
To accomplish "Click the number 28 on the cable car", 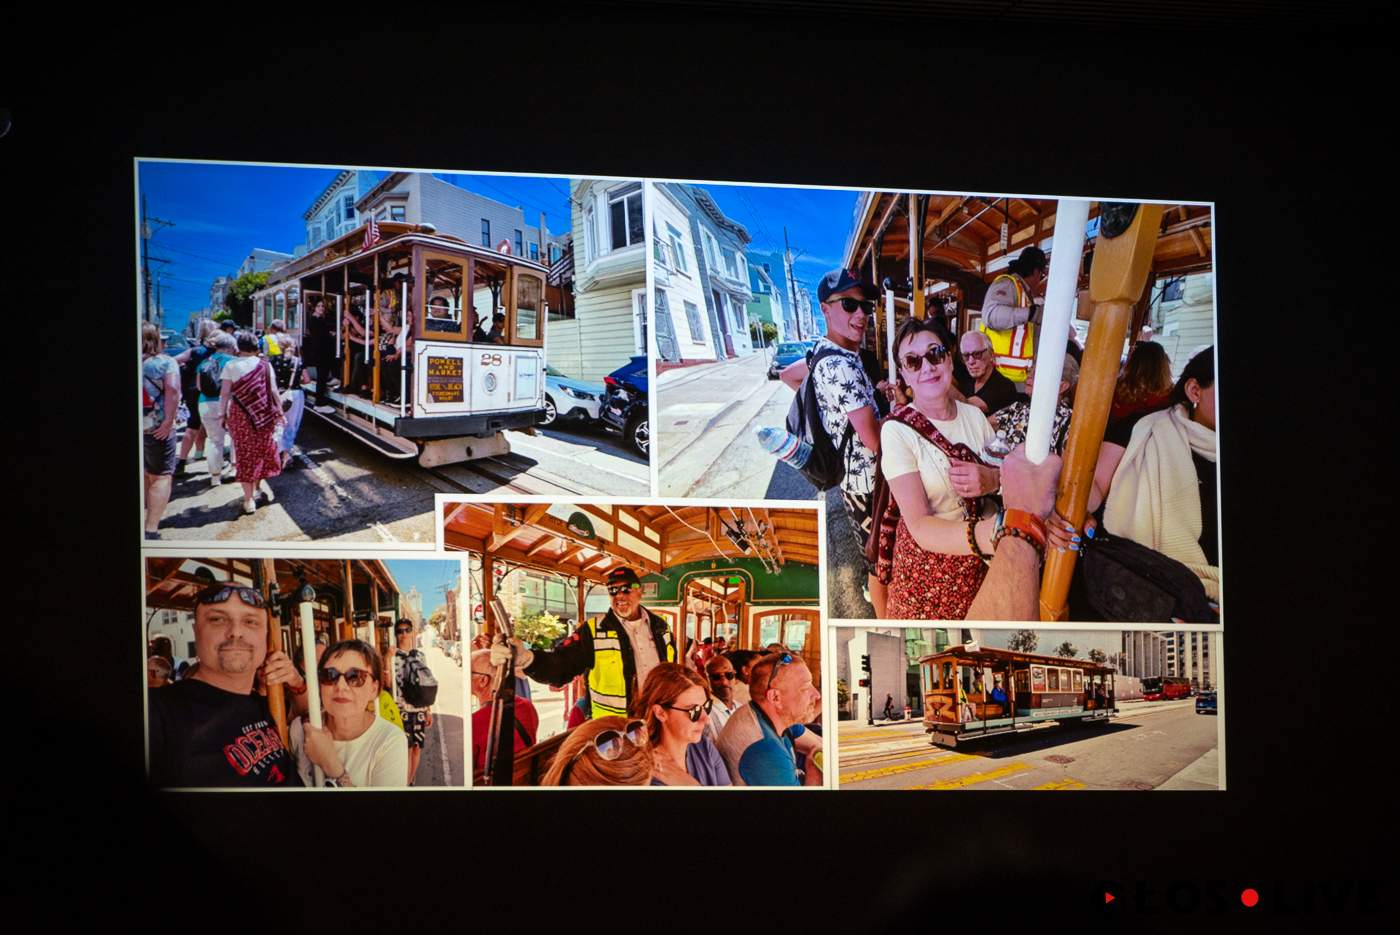I will tap(490, 360).
